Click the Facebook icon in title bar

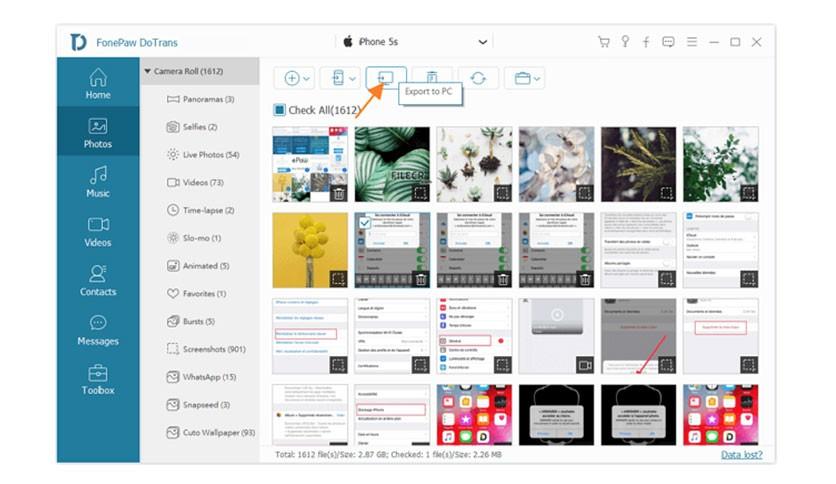point(646,42)
